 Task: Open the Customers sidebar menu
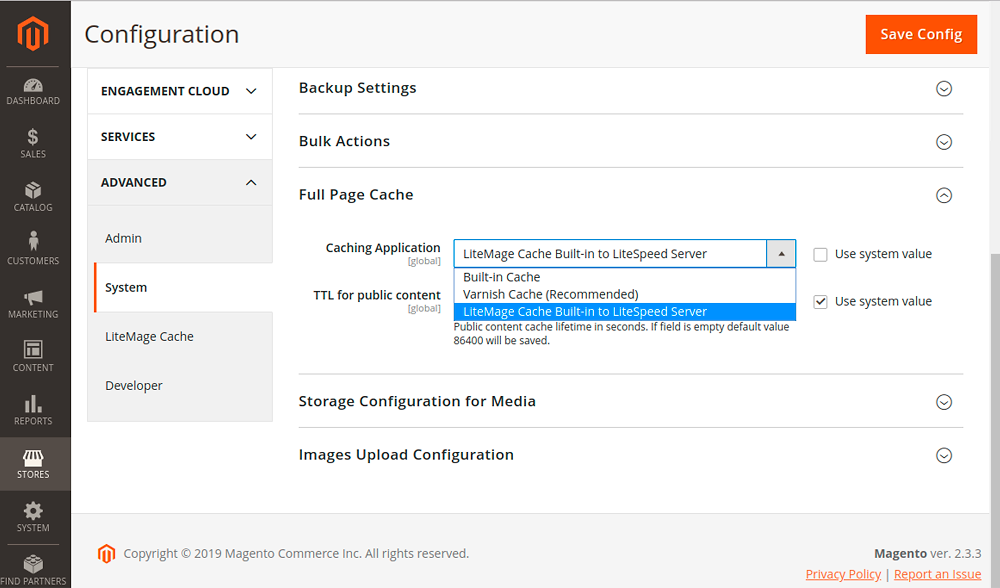(x=33, y=249)
